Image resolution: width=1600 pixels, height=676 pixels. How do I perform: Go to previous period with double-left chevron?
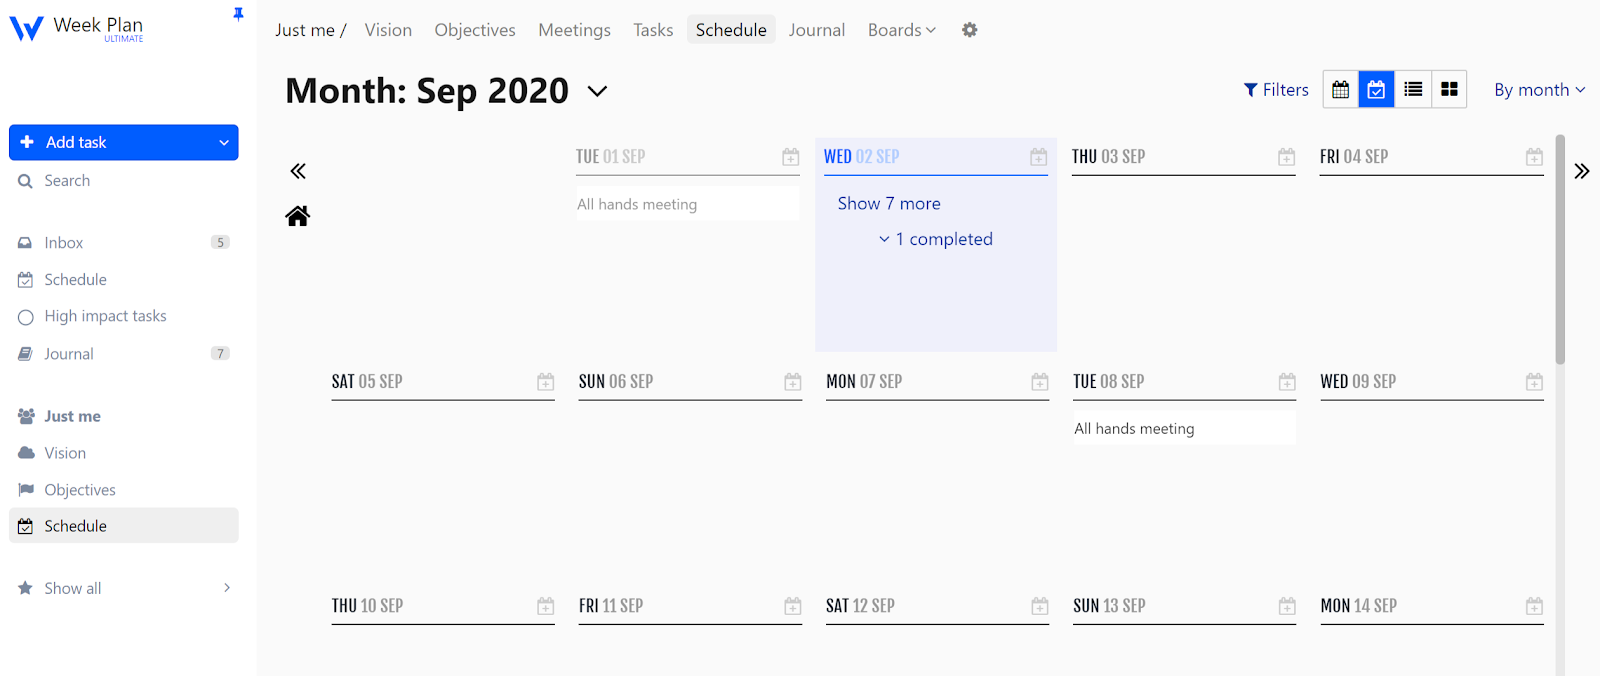(x=298, y=171)
